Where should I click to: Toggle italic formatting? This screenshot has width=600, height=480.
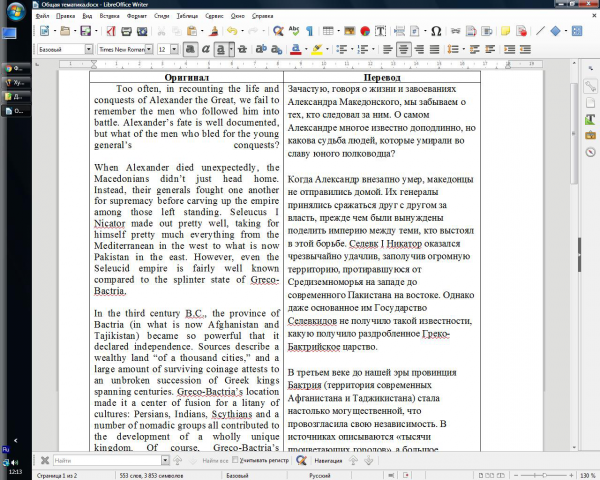point(206,49)
